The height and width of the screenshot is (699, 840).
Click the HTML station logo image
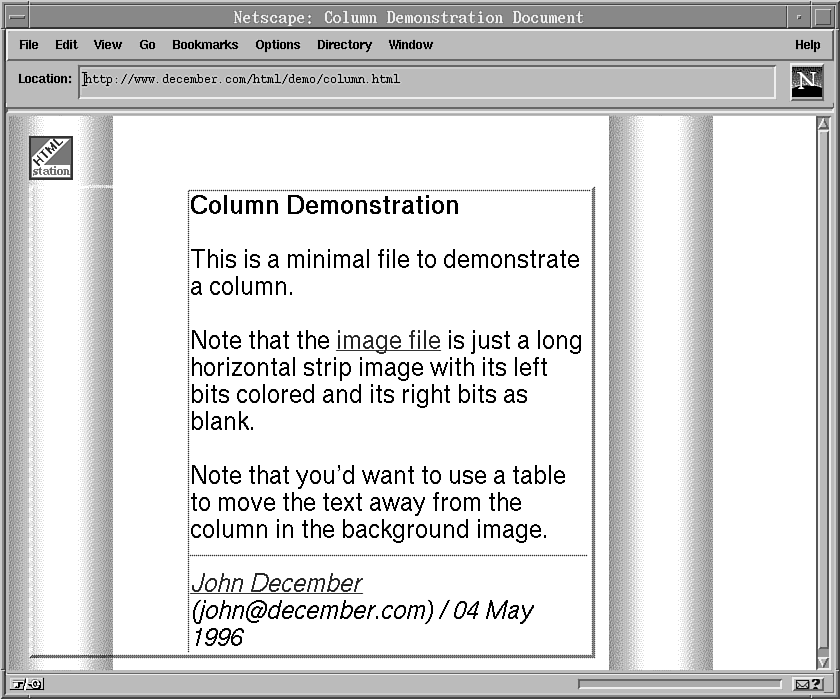point(51,157)
